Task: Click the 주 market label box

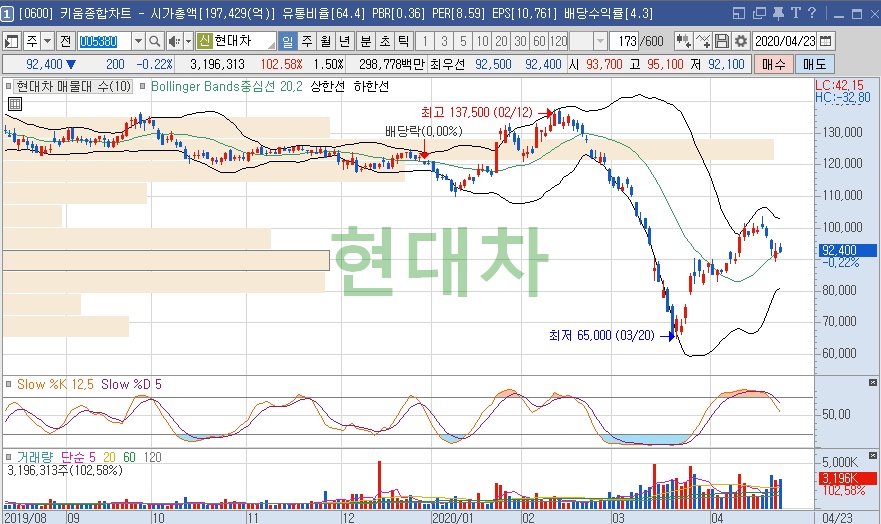Action: [x=32, y=41]
